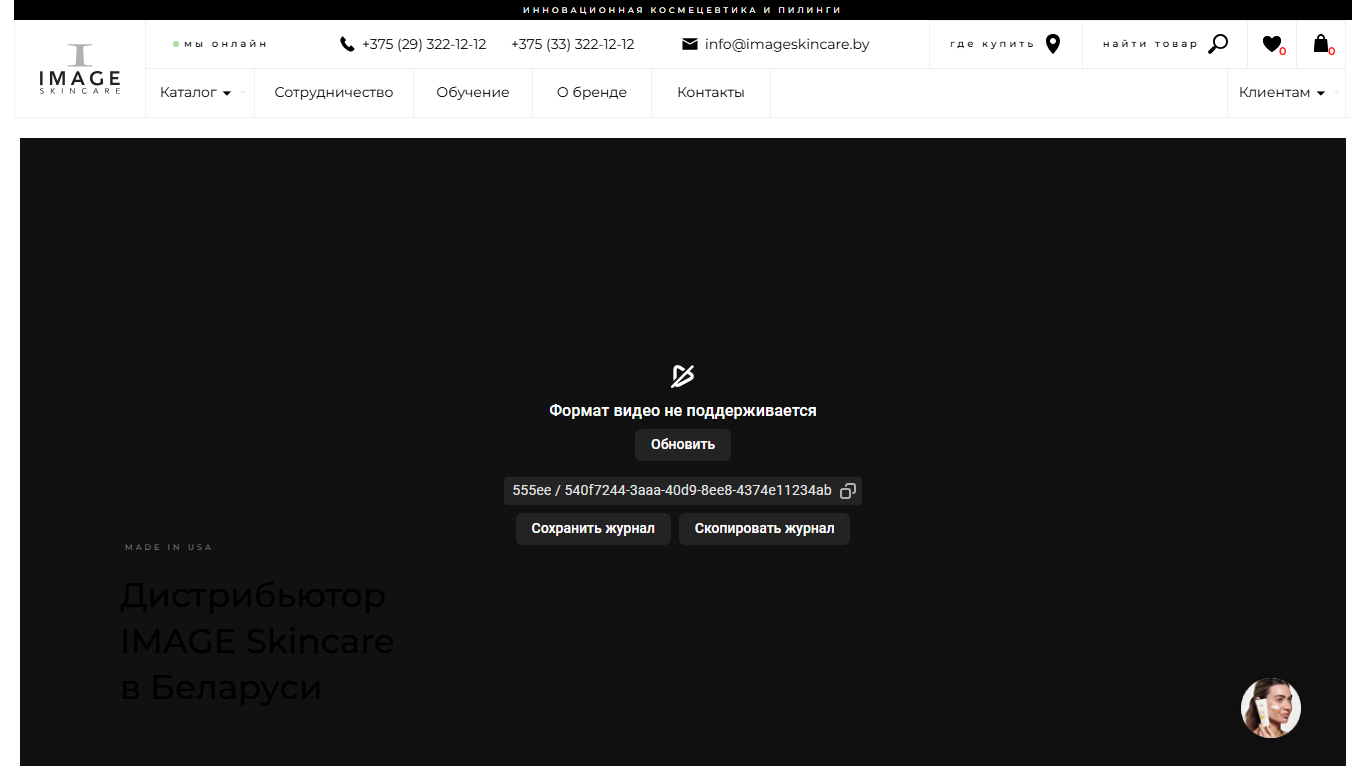Copy the video error ID with copy icon
Viewport: 1366px width, 768px height.
click(x=848, y=491)
